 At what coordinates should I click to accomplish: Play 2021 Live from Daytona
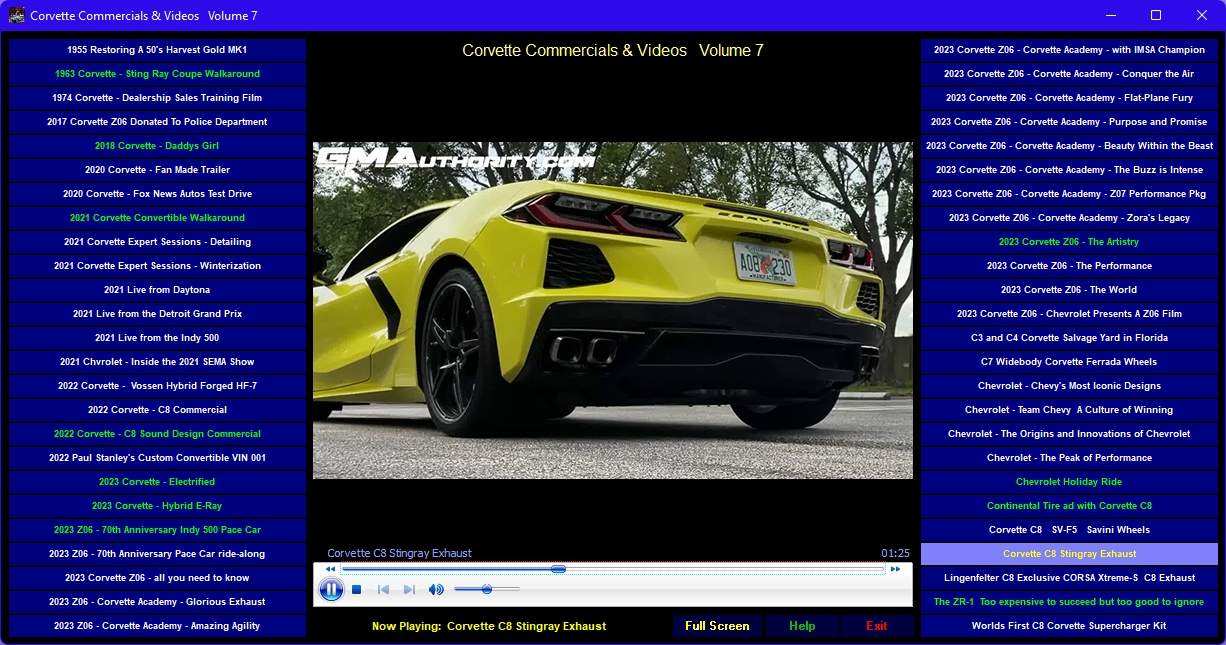click(x=157, y=290)
